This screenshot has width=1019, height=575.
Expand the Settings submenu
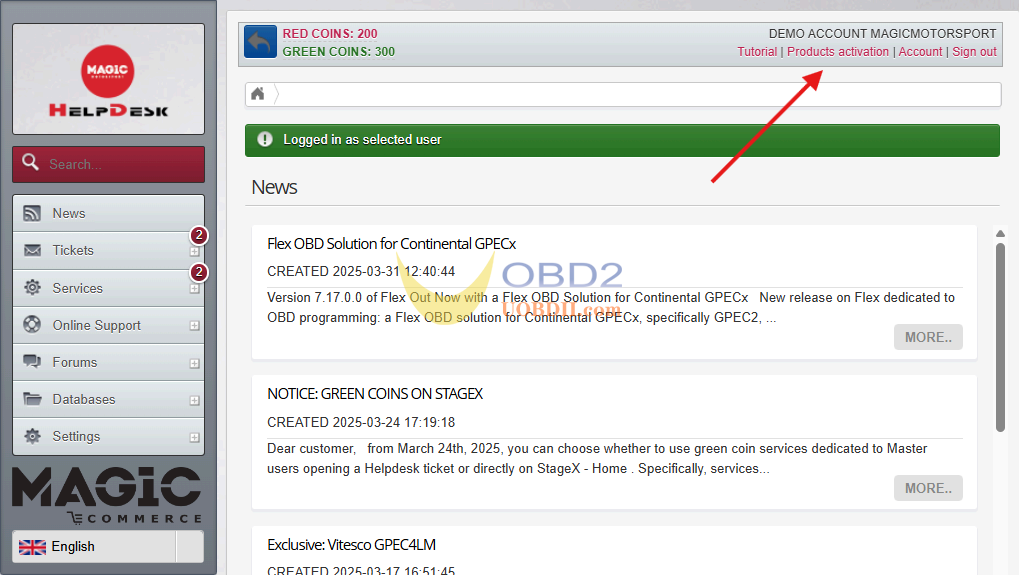194,437
